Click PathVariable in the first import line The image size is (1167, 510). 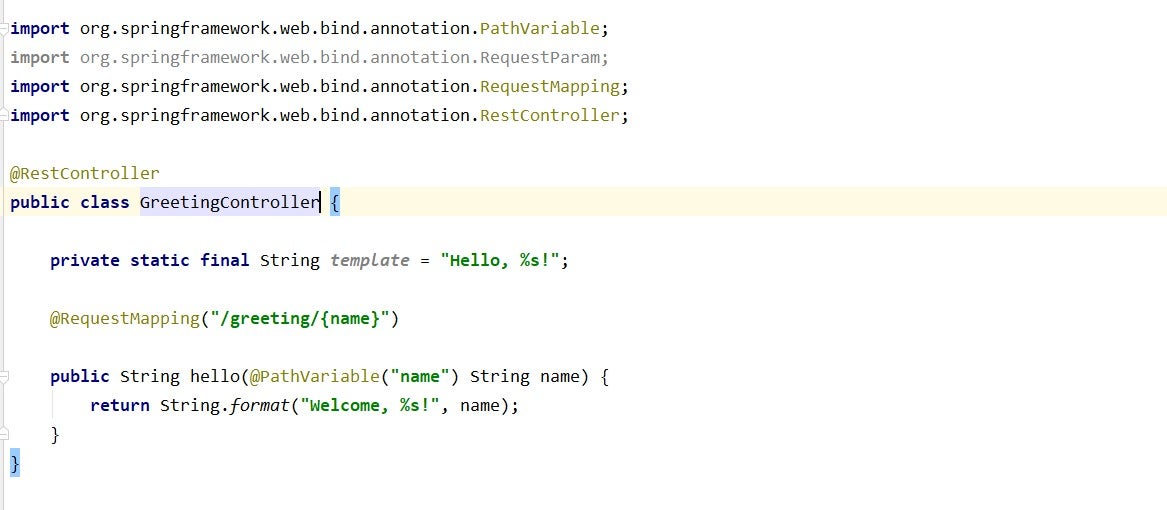click(539, 29)
